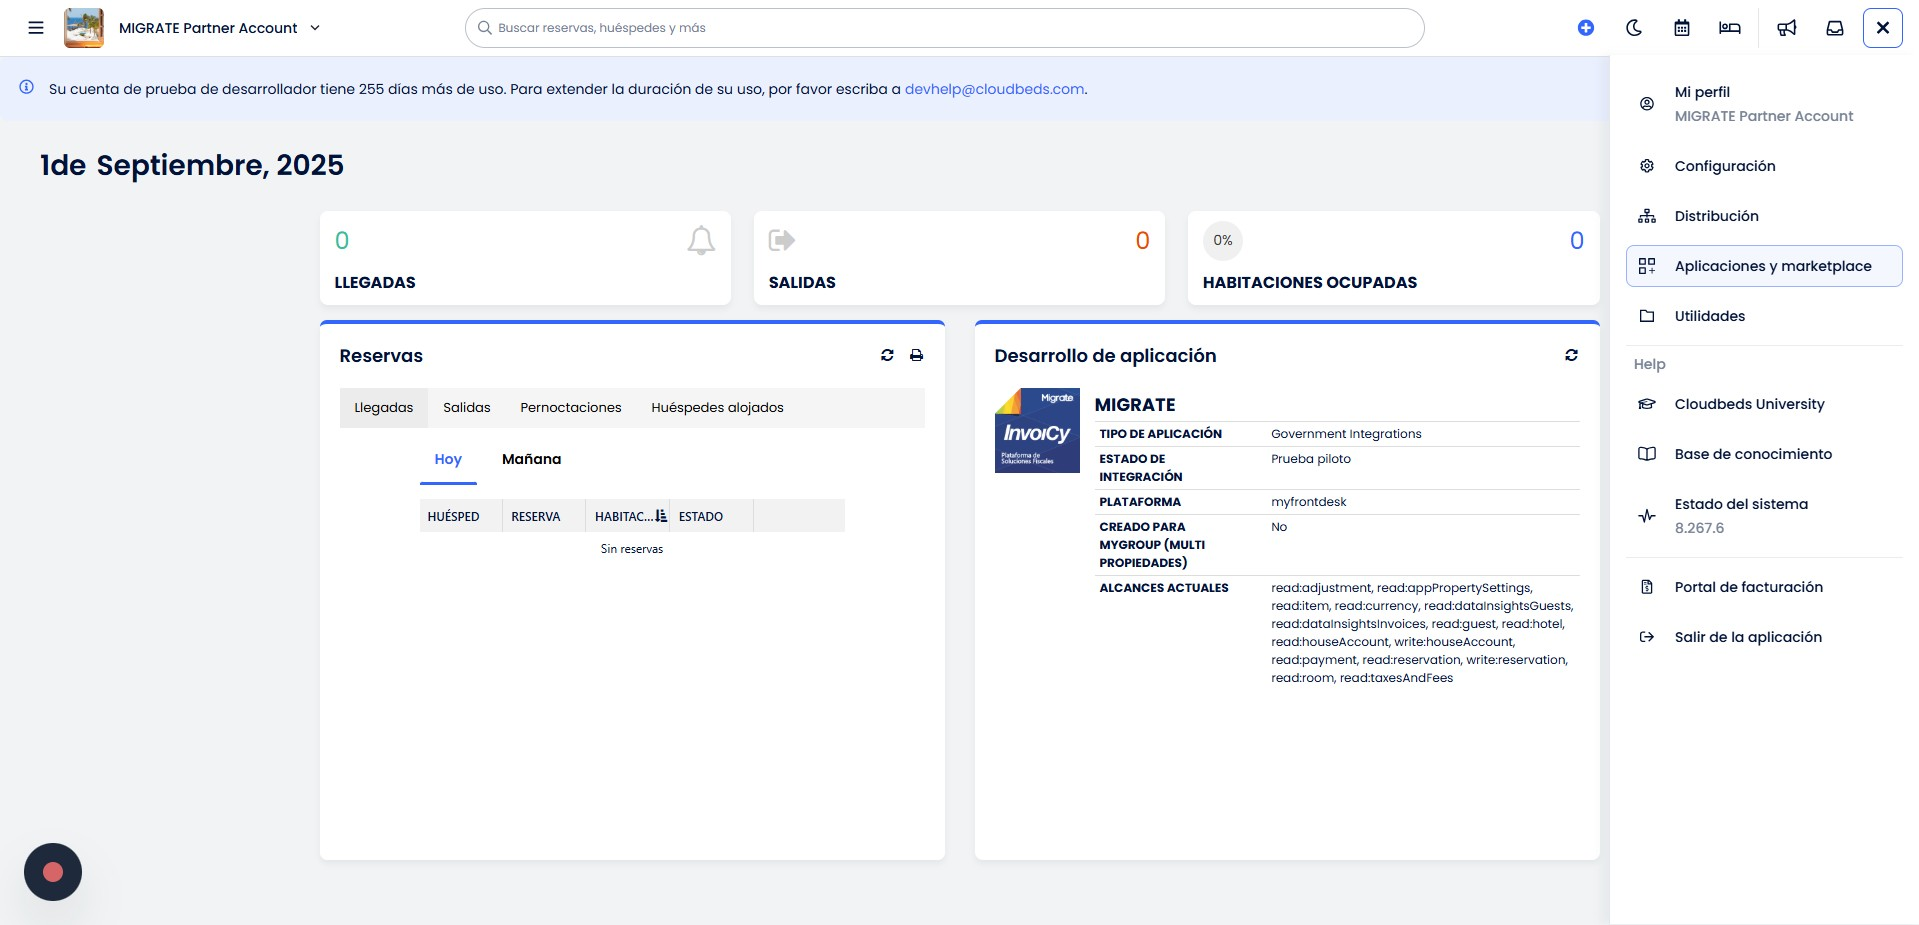The width and height of the screenshot is (1919, 925).
Task: Sort by the RESERVA column header
Action: click(x=544, y=516)
